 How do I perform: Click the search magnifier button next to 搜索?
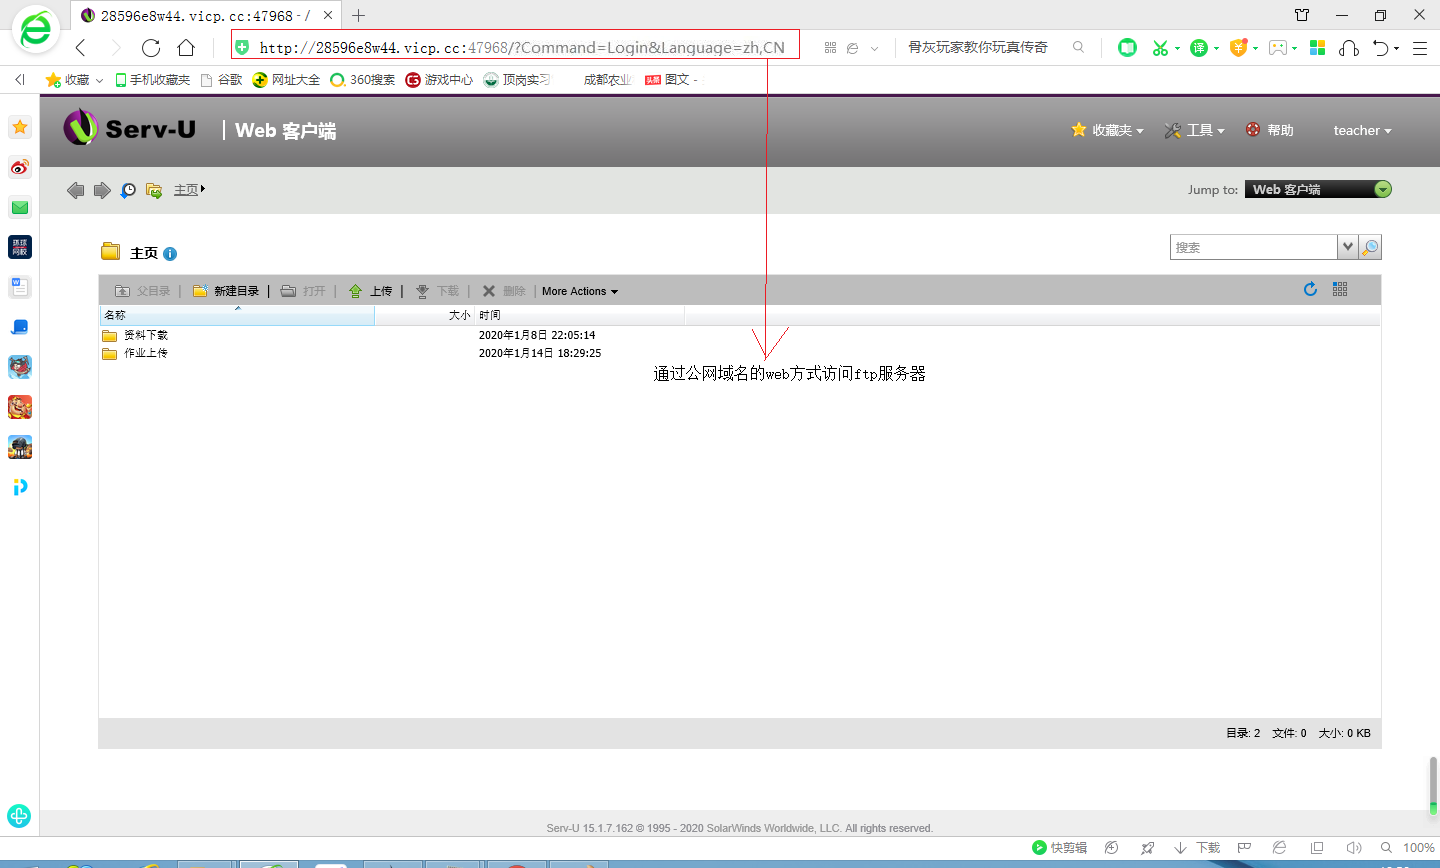[x=1370, y=247]
